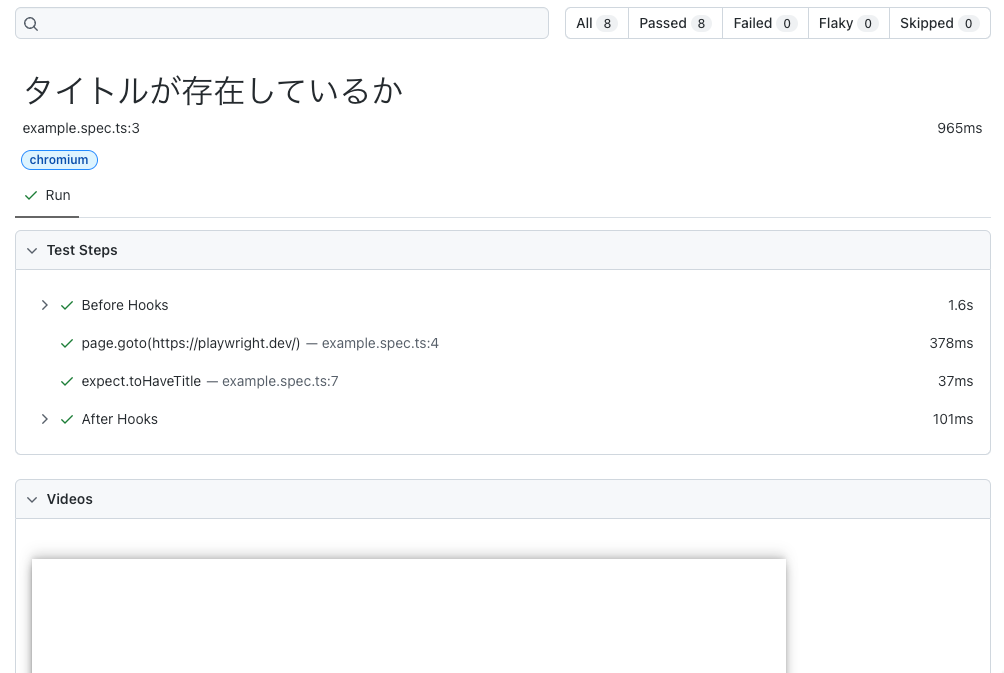Click the chromium project label
1004x673 pixels.
click(59, 160)
